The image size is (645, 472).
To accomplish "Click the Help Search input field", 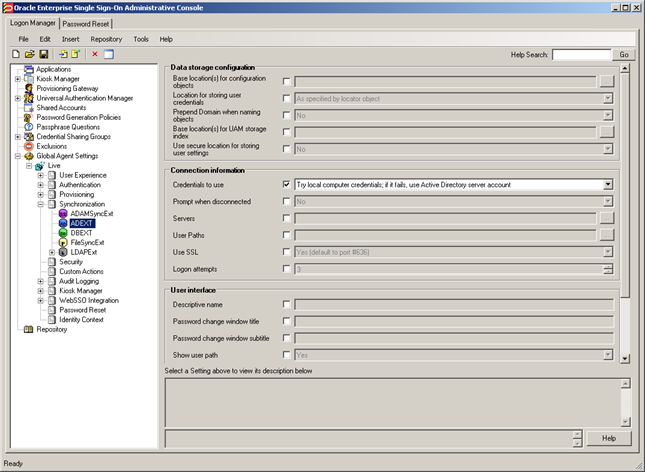I will click(x=581, y=54).
